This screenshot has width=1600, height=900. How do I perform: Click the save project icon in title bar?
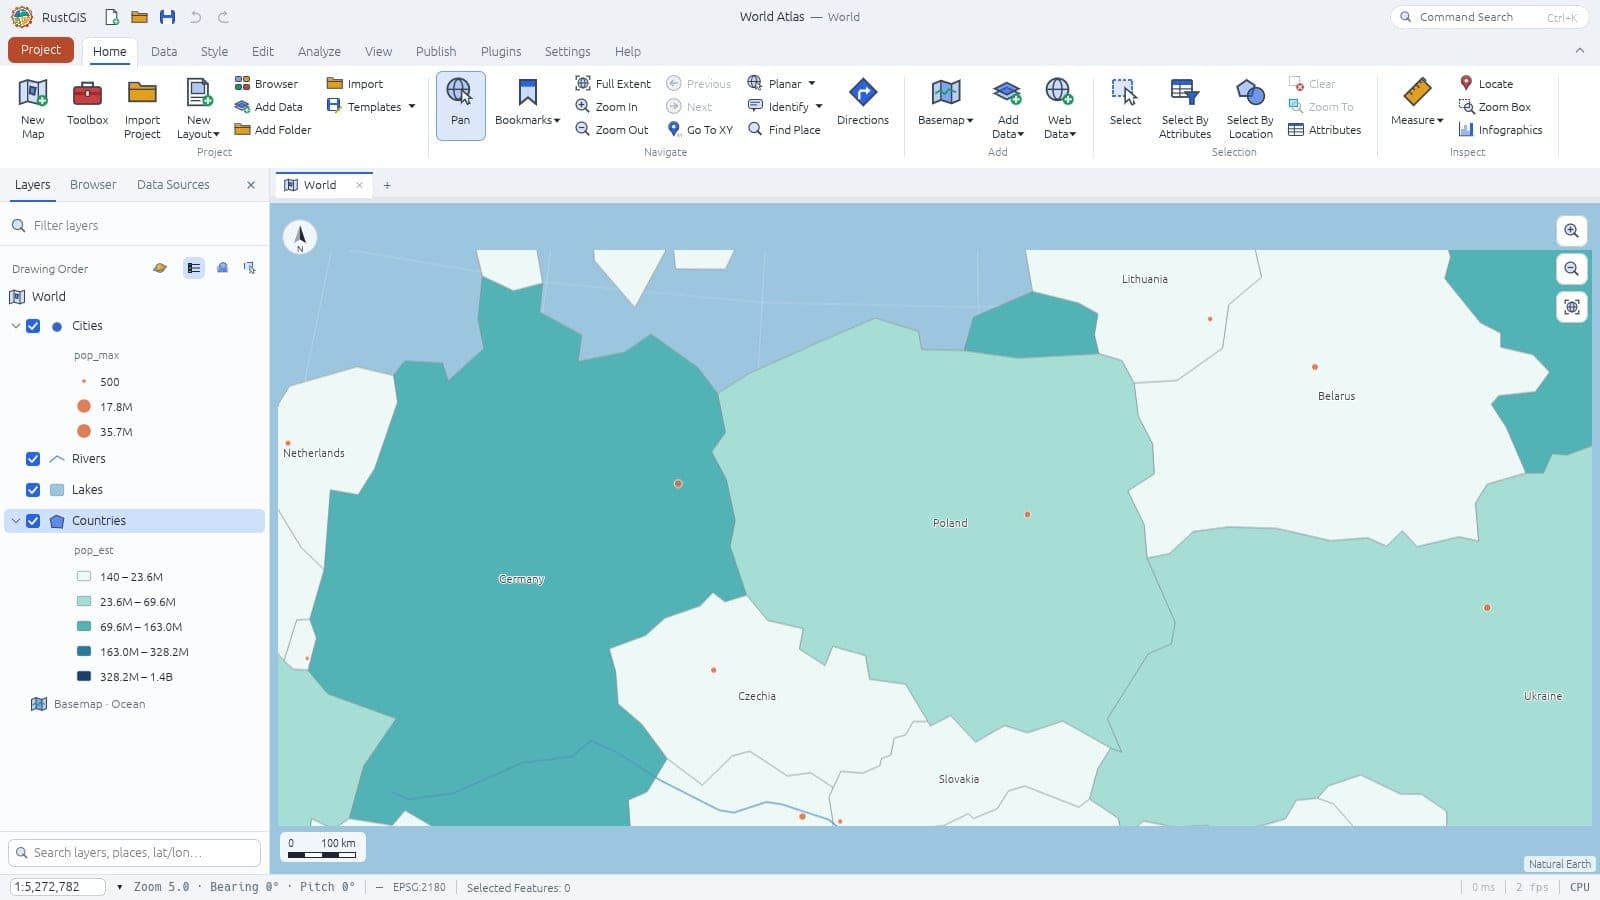pos(167,17)
